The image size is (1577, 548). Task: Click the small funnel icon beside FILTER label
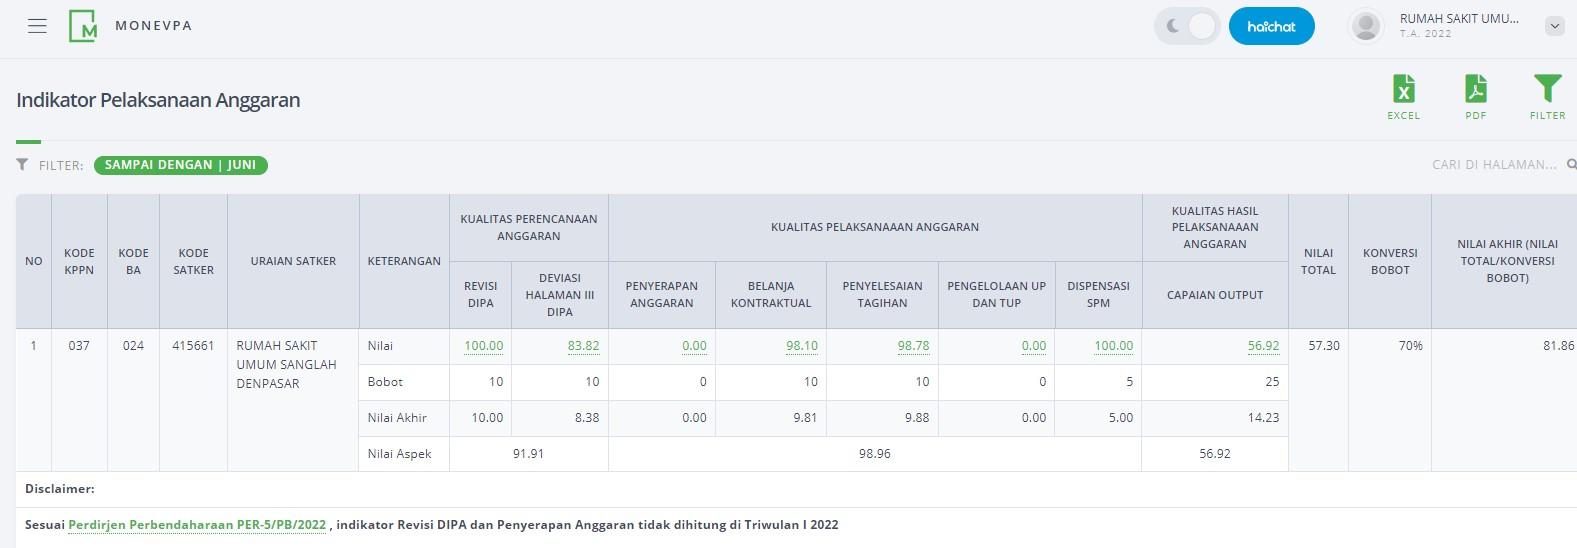[22, 165]
